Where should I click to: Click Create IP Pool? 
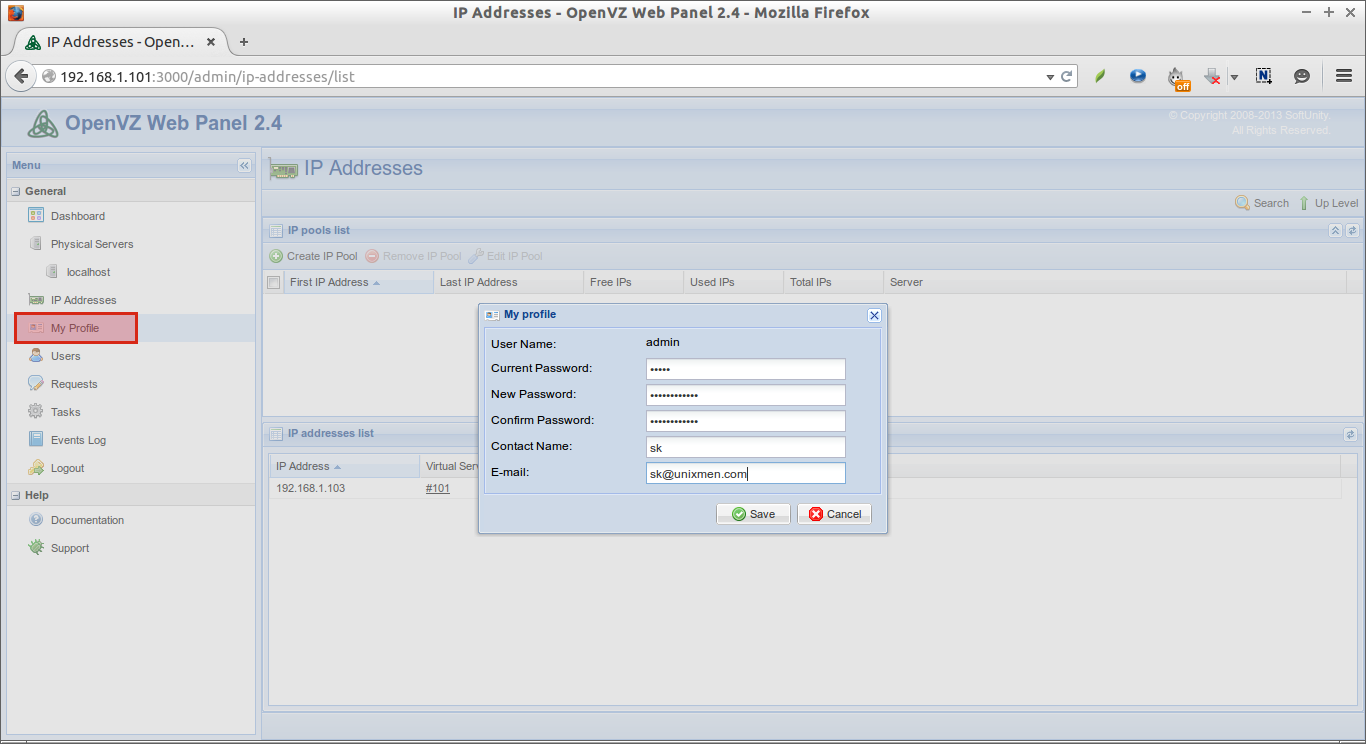point(313,256)
